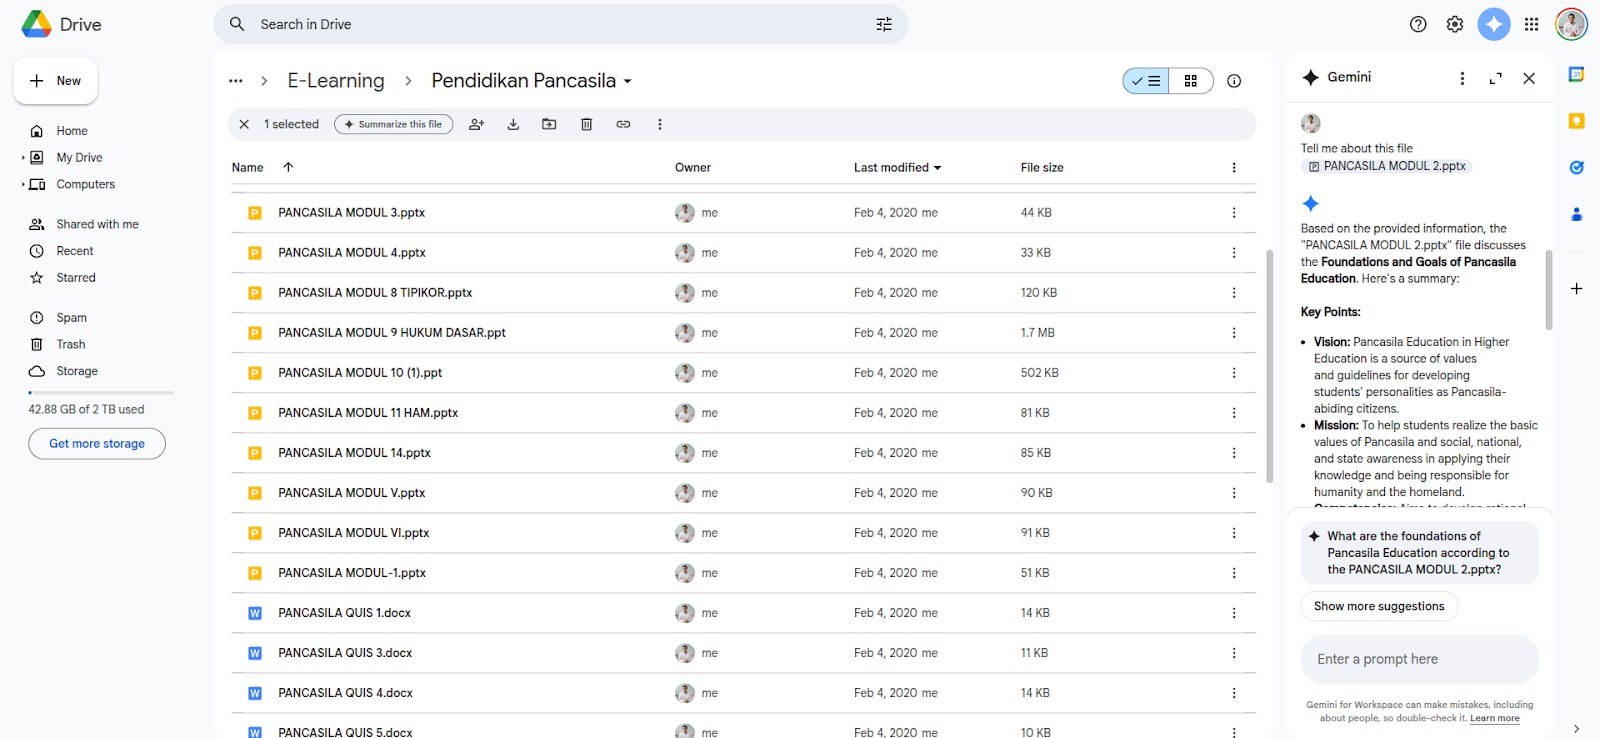Screen dimensions: 1600x738
Task: Open the Starred section
Action: coord(76,278)
